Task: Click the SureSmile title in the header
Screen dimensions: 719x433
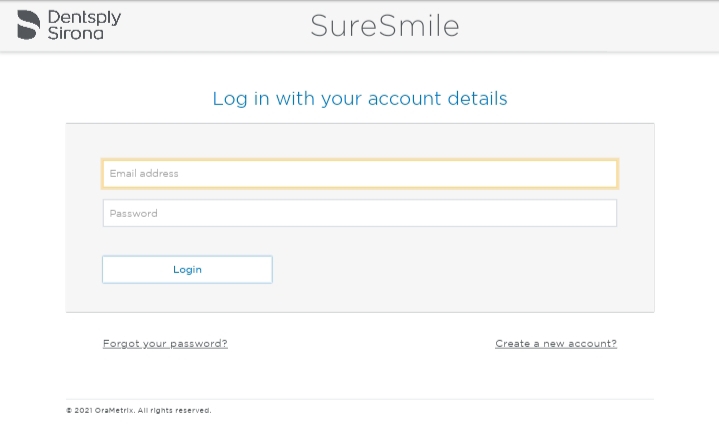Action: (385, 26)
